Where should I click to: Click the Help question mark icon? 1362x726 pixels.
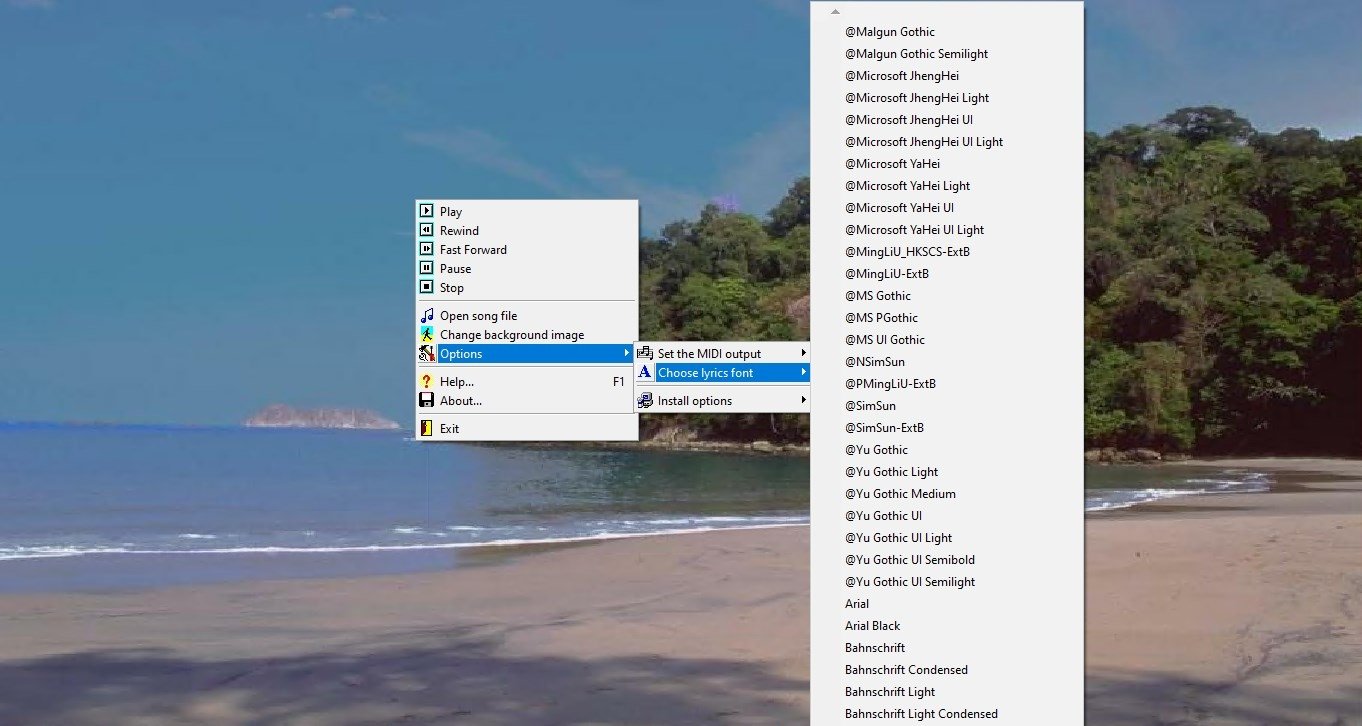(427, 381)
